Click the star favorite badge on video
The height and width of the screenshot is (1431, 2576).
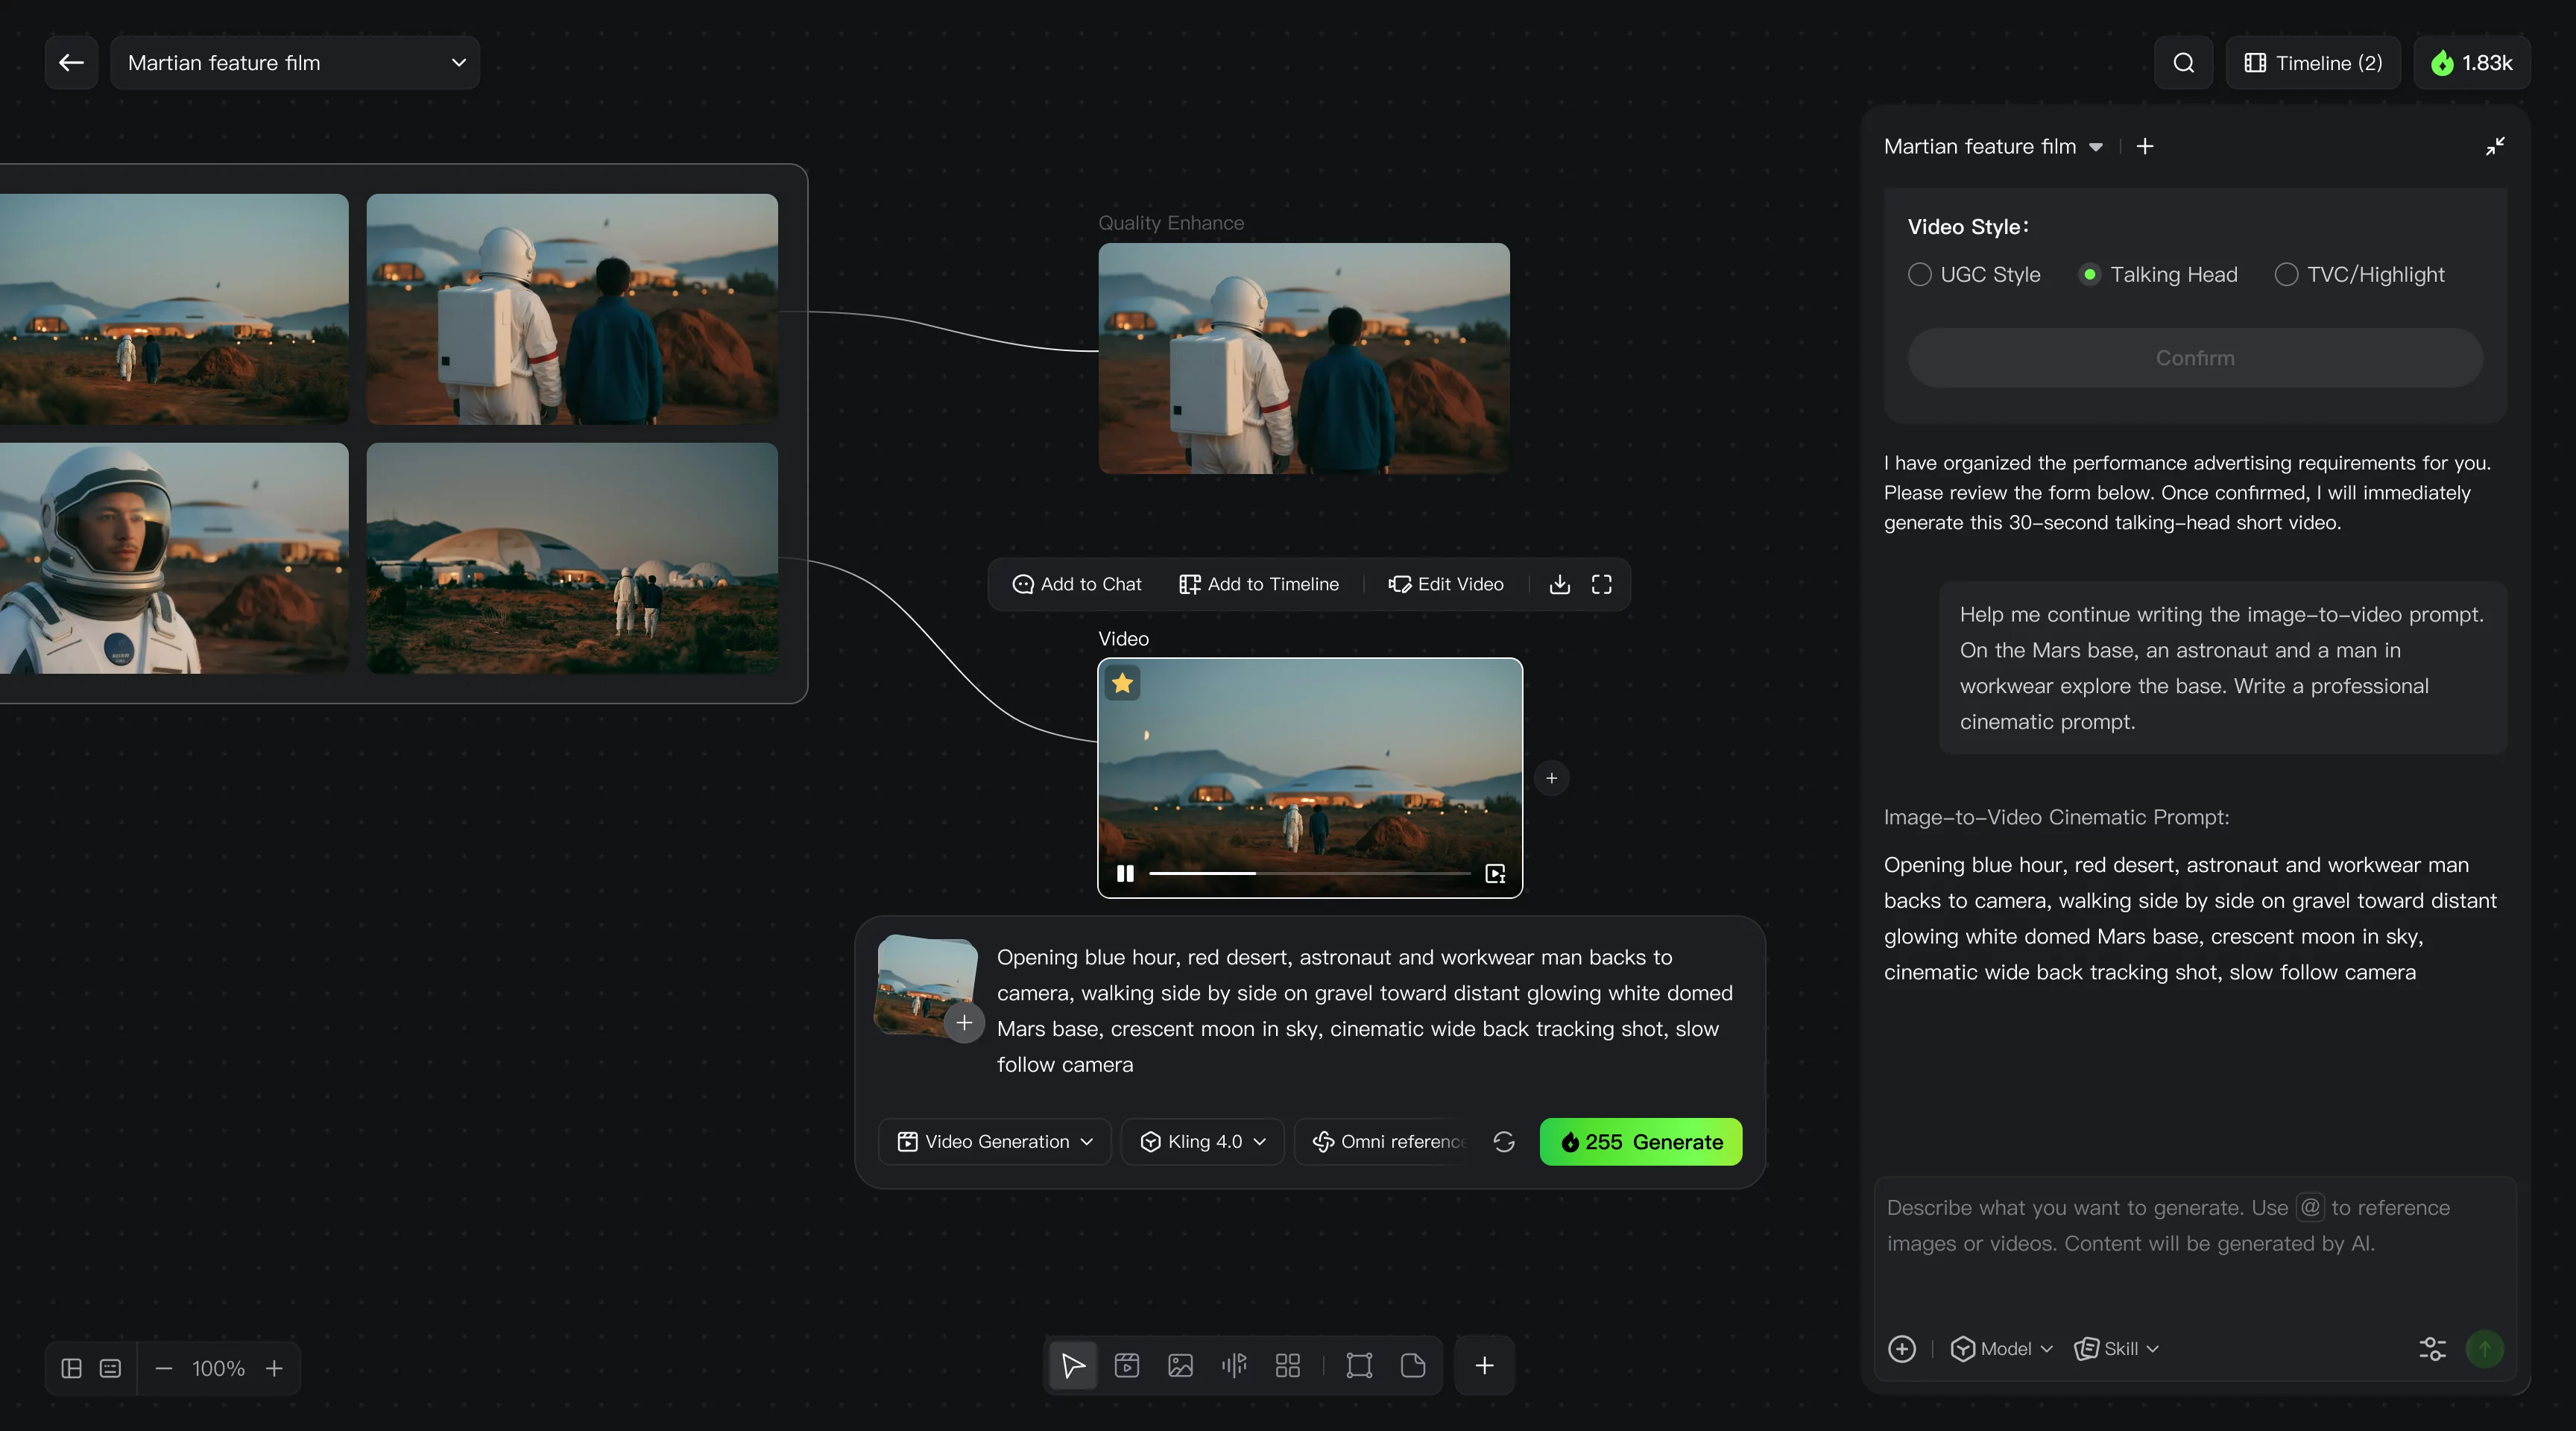pos(1122,683)
